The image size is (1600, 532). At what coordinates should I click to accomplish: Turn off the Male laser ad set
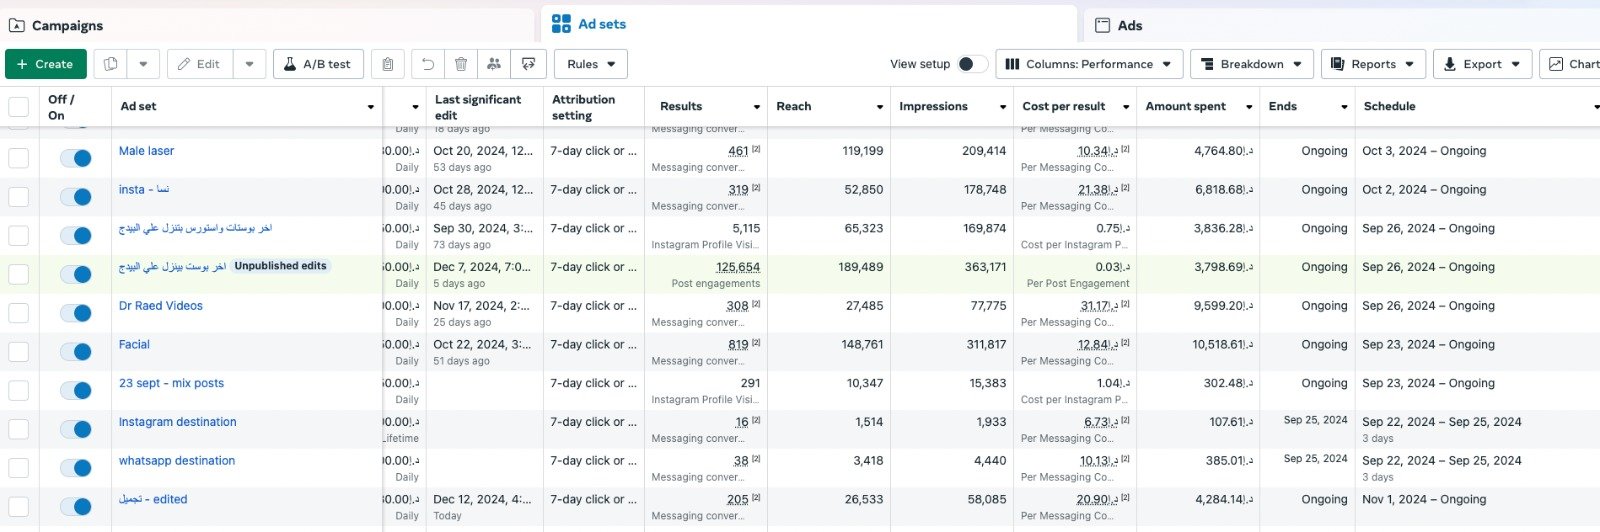coord(76,158)
